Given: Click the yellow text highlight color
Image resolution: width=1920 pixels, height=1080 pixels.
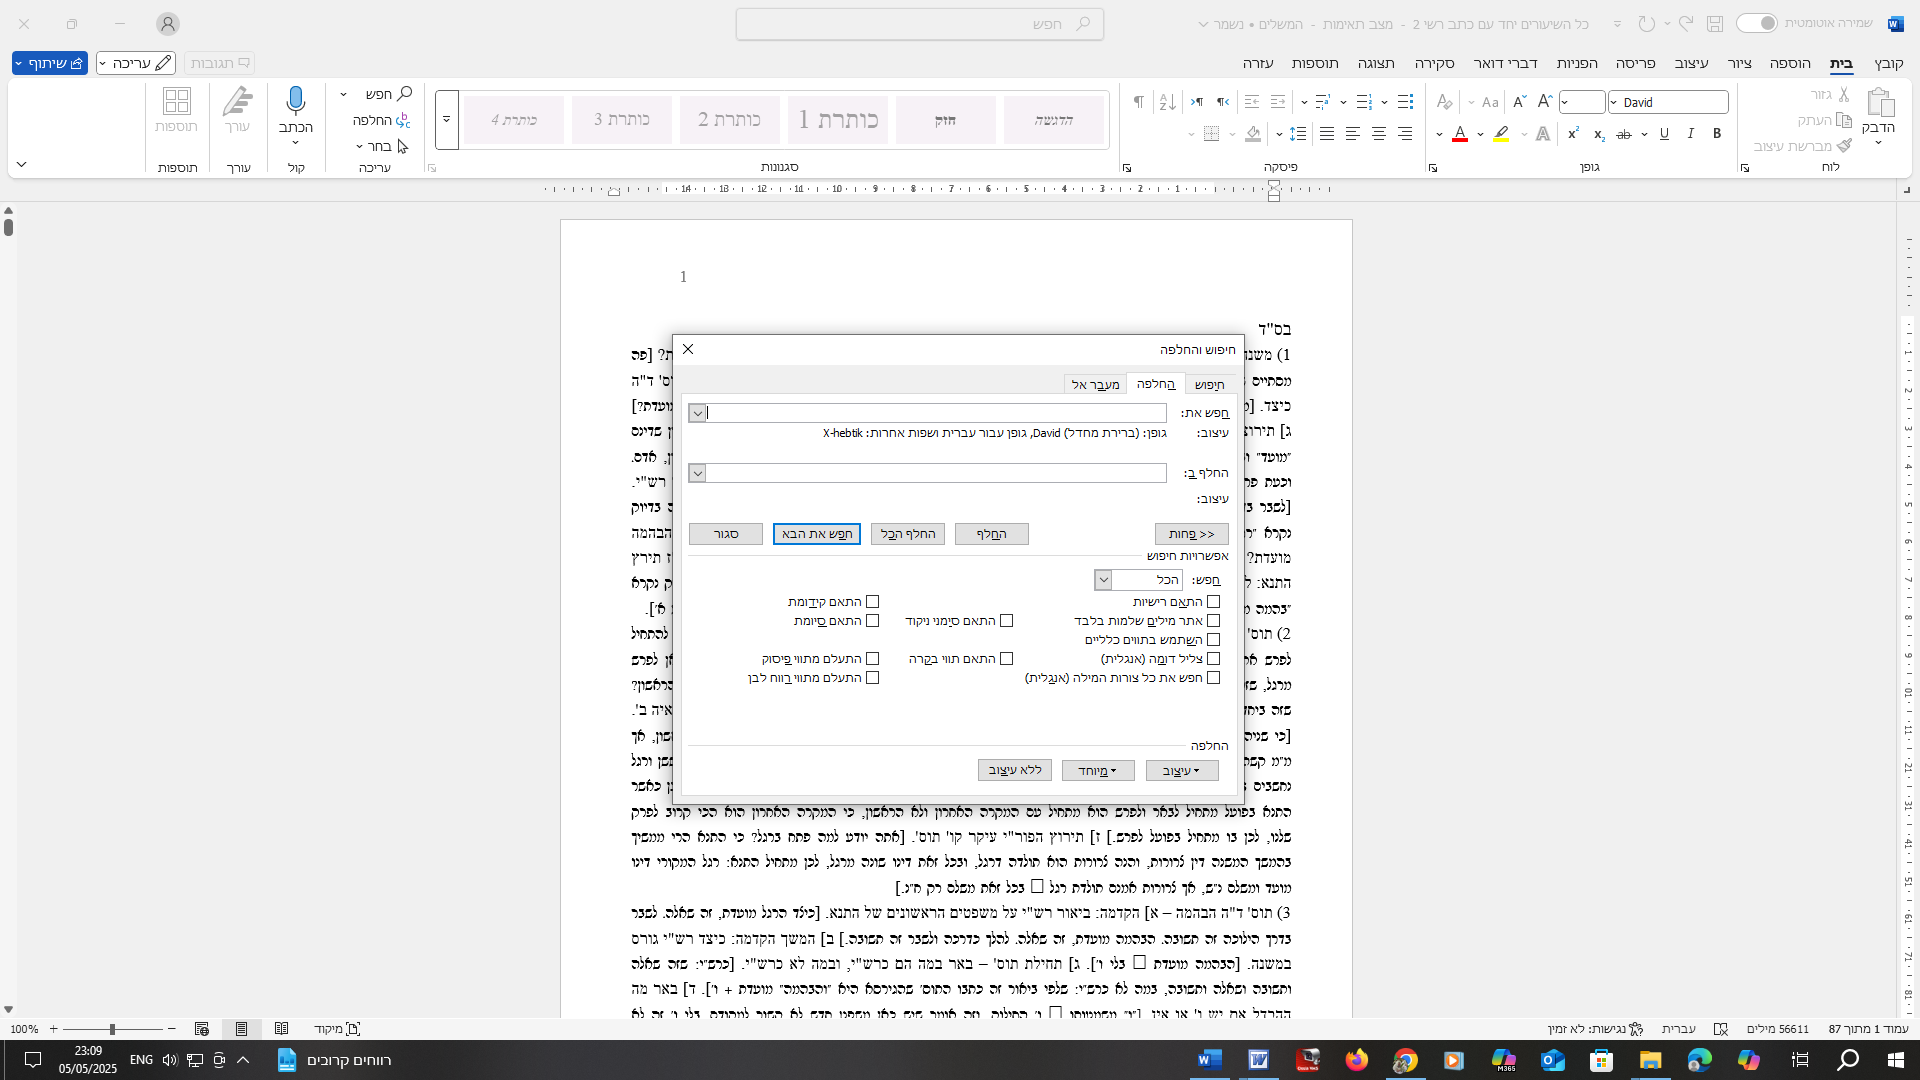Looking at the screenshot, I should [1501, 134].
